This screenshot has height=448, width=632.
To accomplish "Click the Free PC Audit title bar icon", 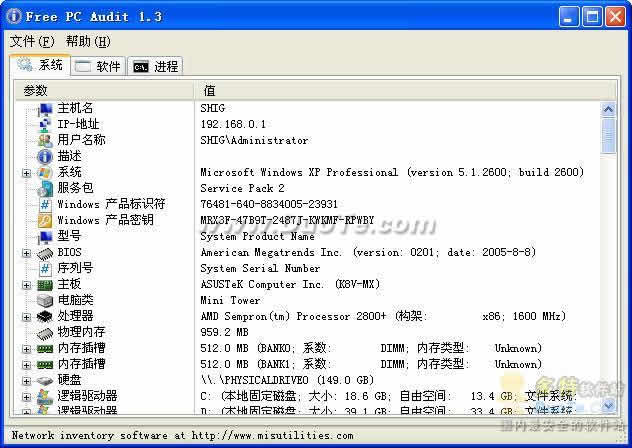I will [14, 16].
